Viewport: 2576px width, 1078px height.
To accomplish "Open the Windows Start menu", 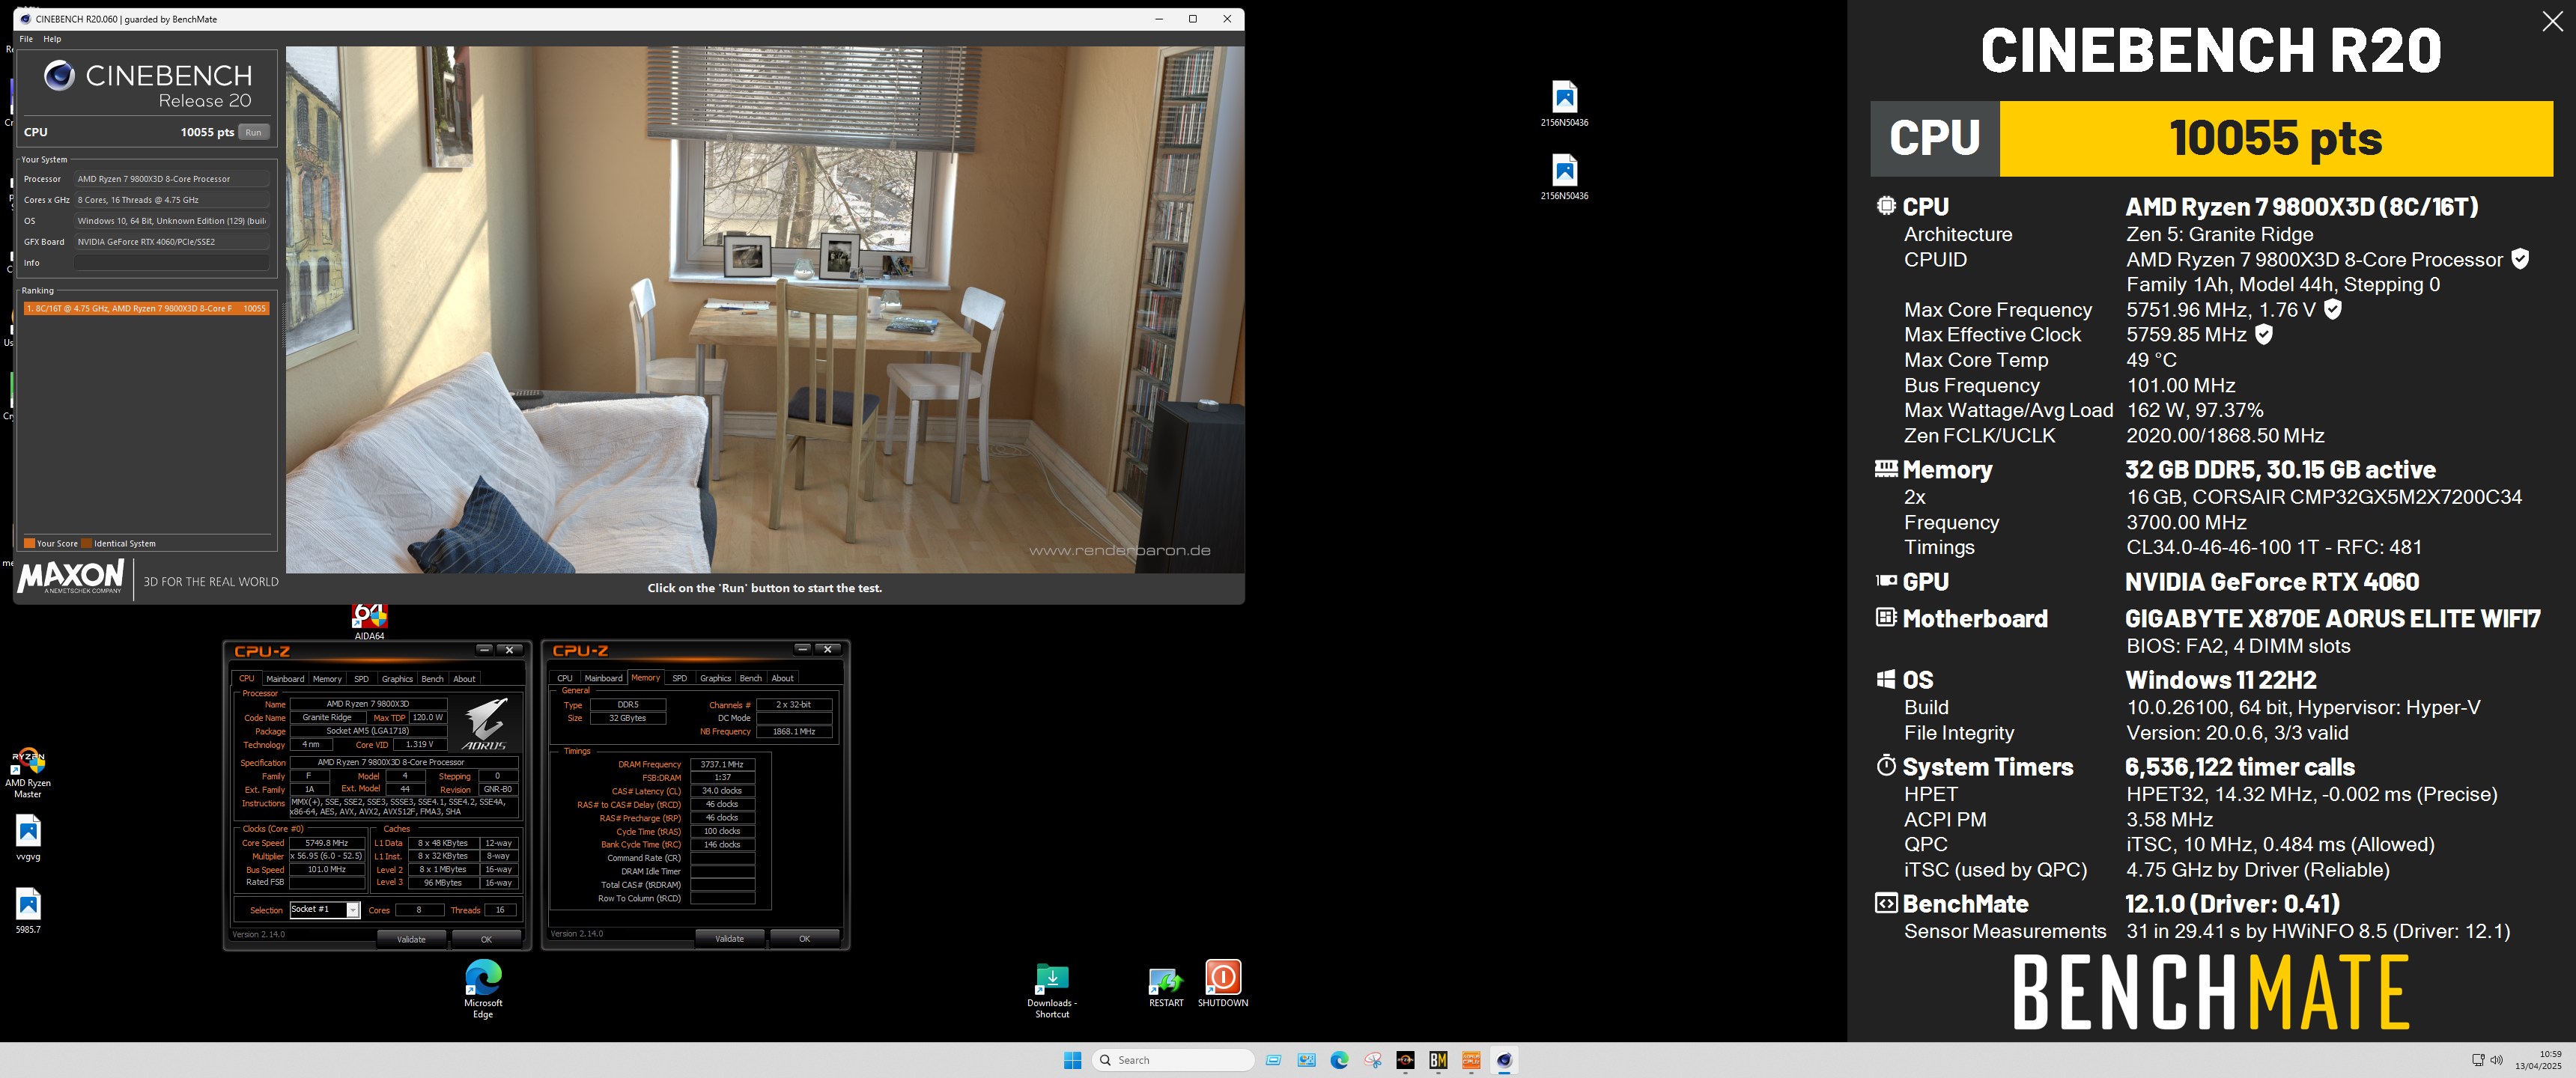I will point(1073,1060).
